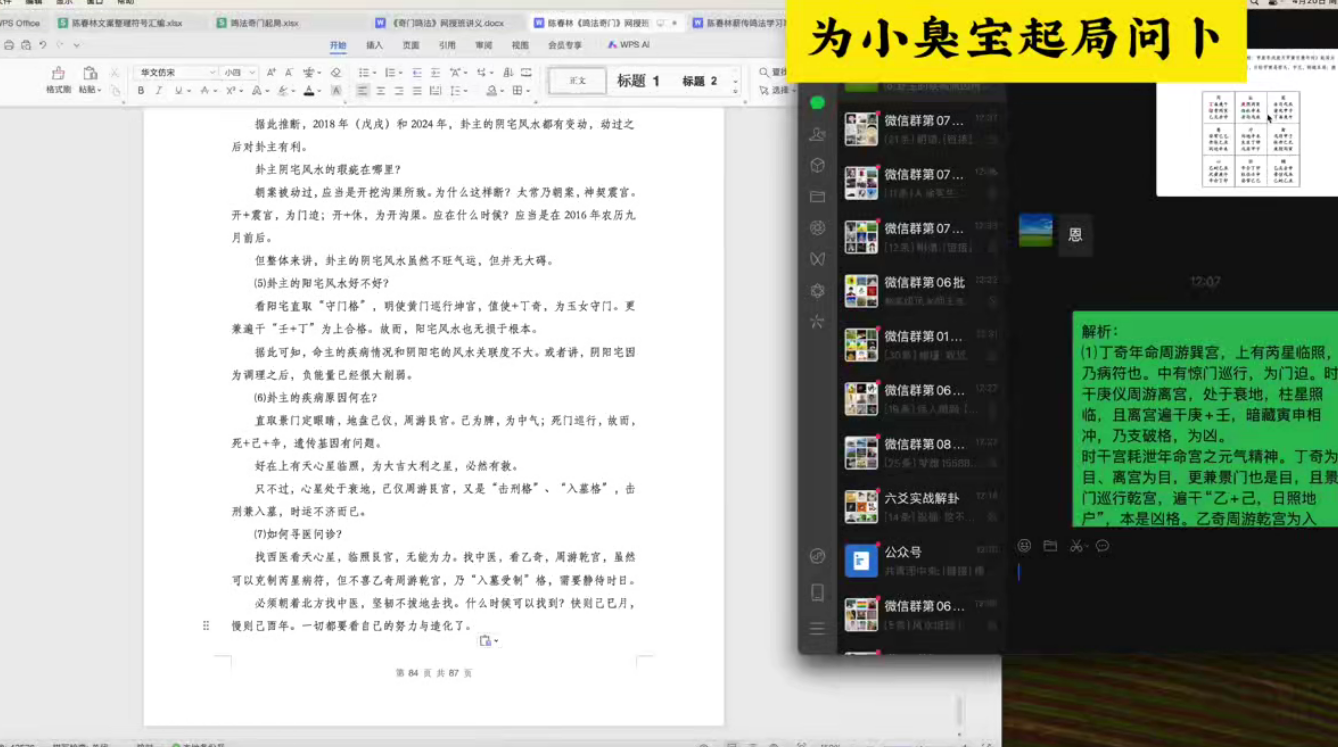Click the increase indent icon
Screen dimensions: 1338x747
(x=435, y=73)
